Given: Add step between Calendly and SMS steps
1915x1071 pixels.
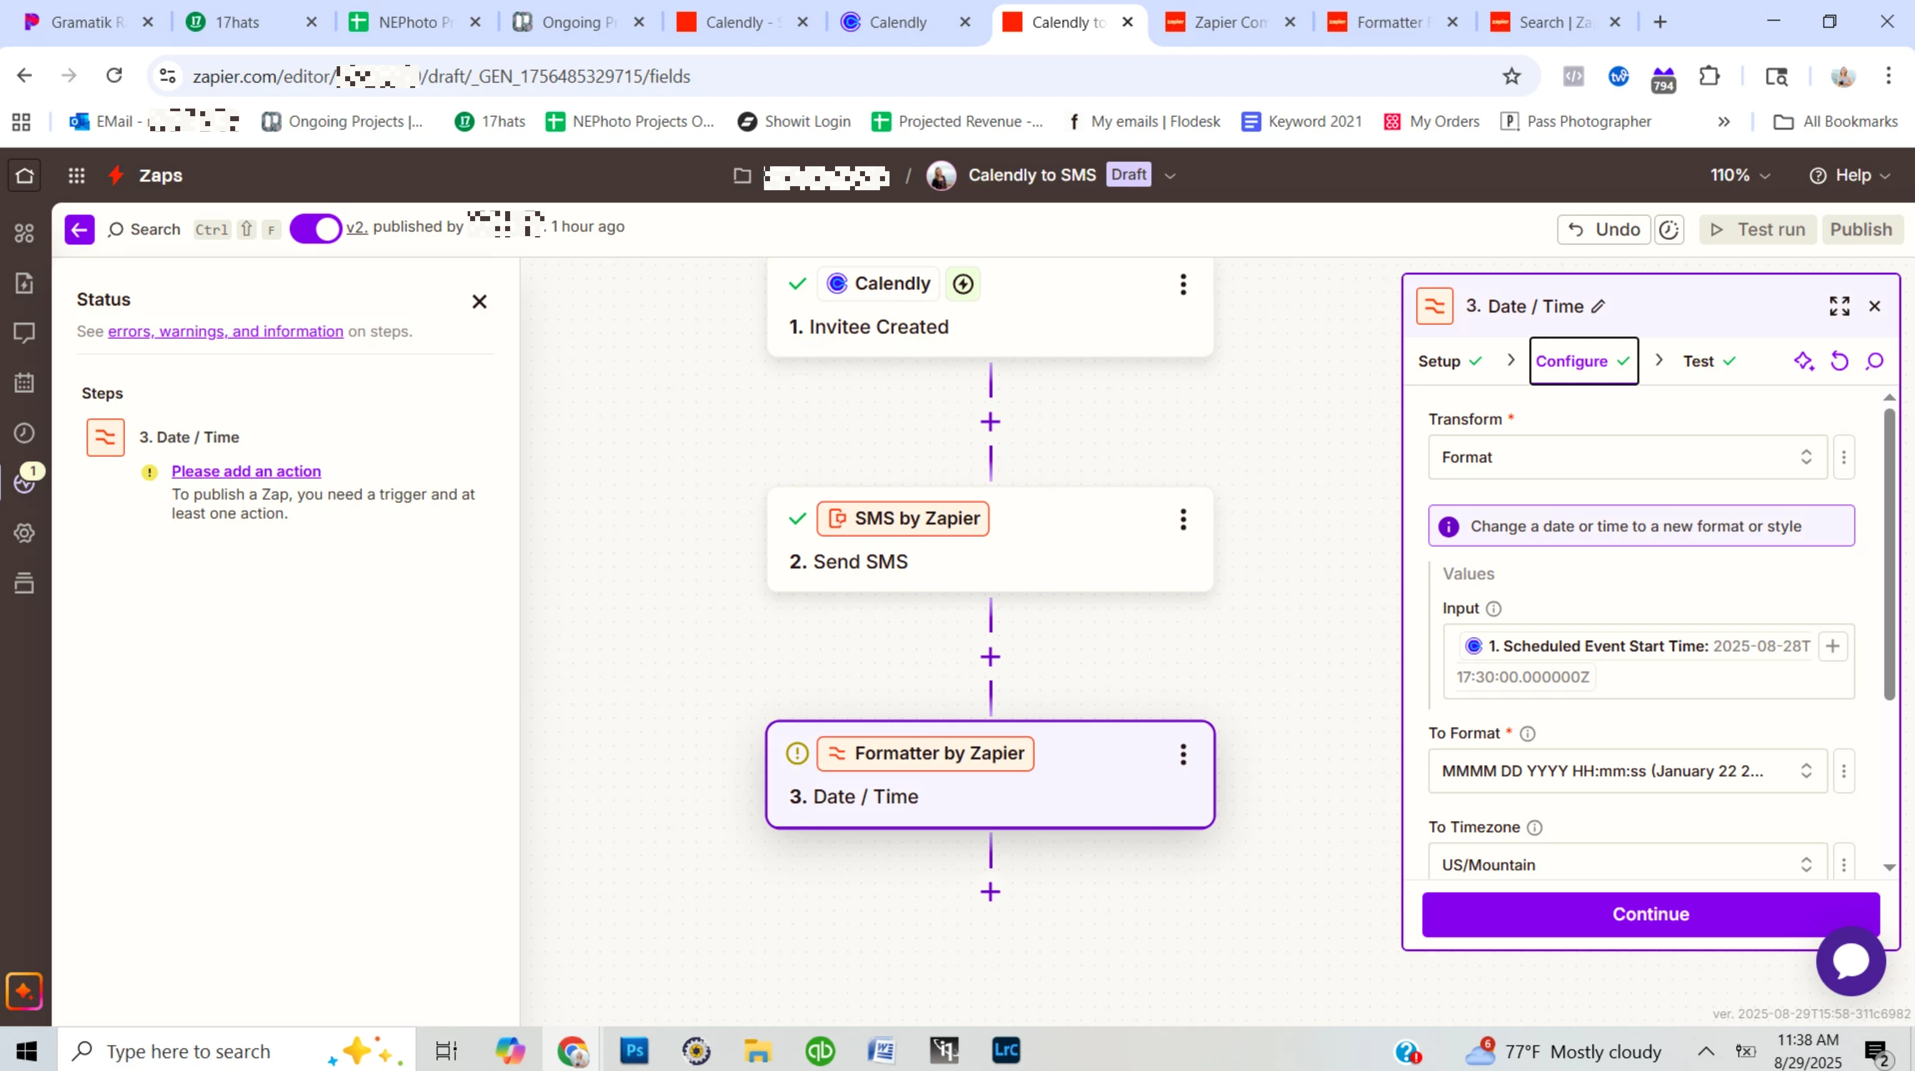Looking at the screenshot, I should click(x=990, y=422).
